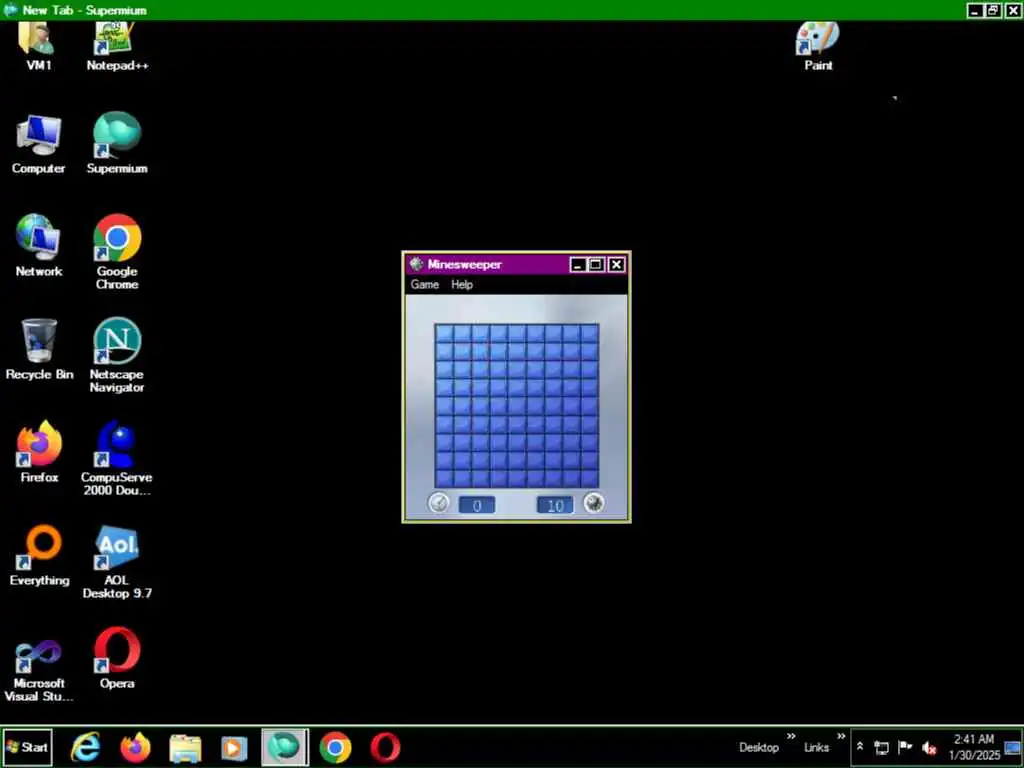
Task: Select the Computer desktop icon
Action: point(39,145)
